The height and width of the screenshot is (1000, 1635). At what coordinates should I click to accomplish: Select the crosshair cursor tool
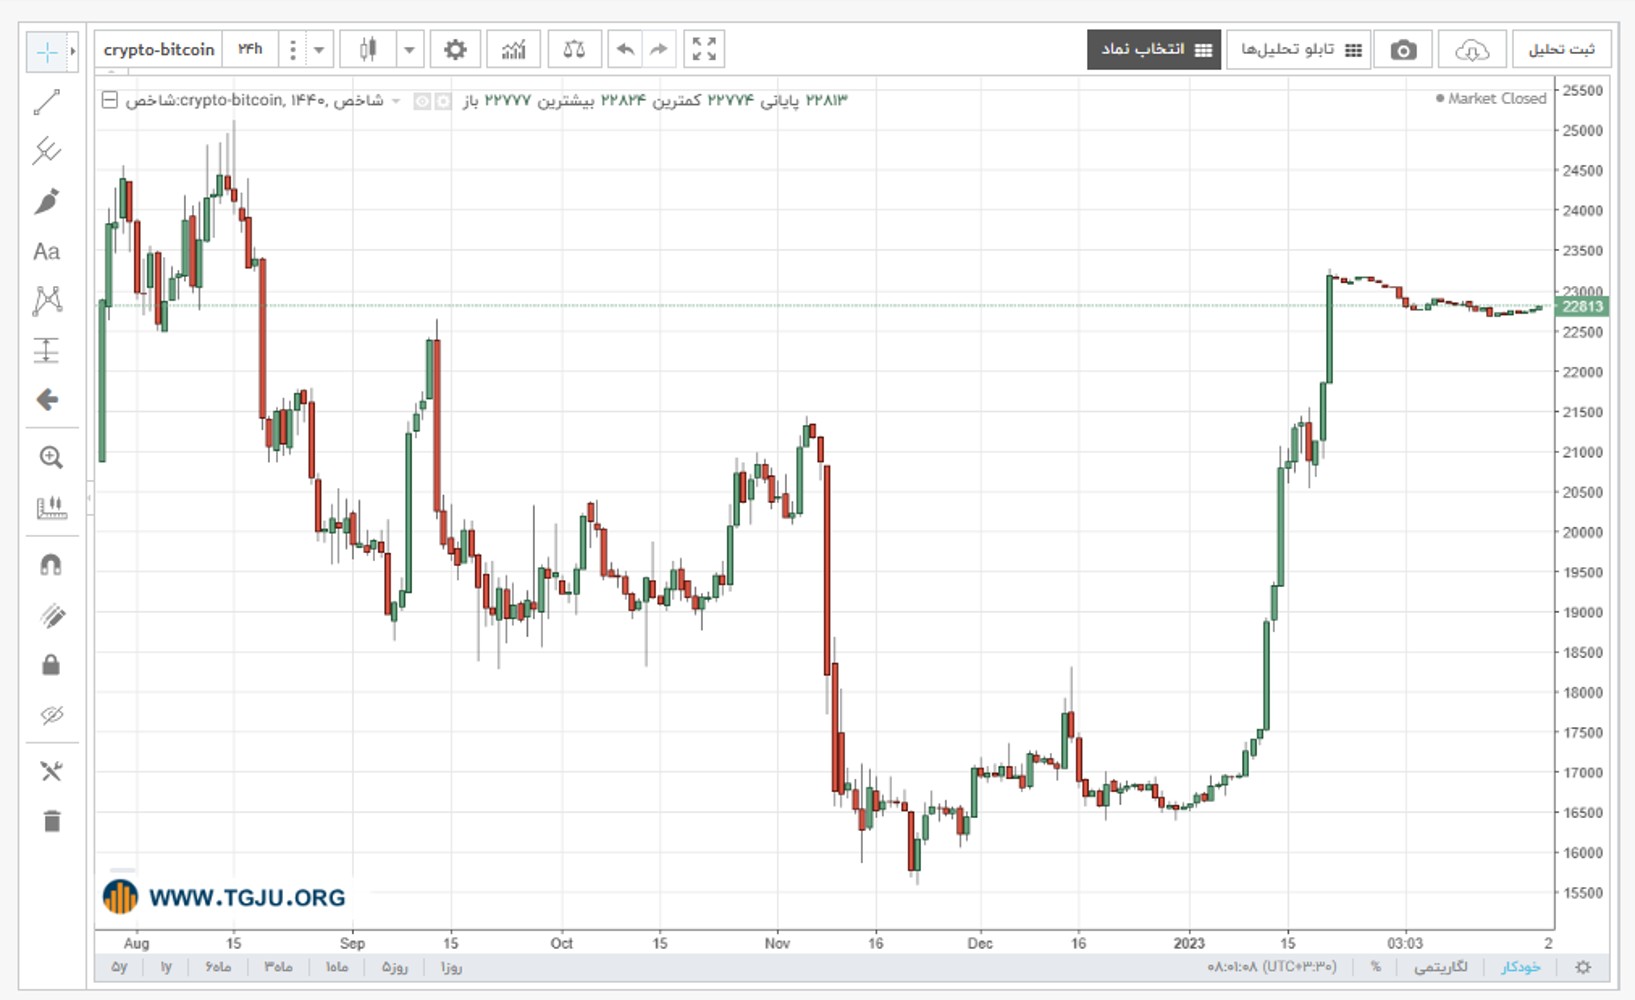pos(46,52)
